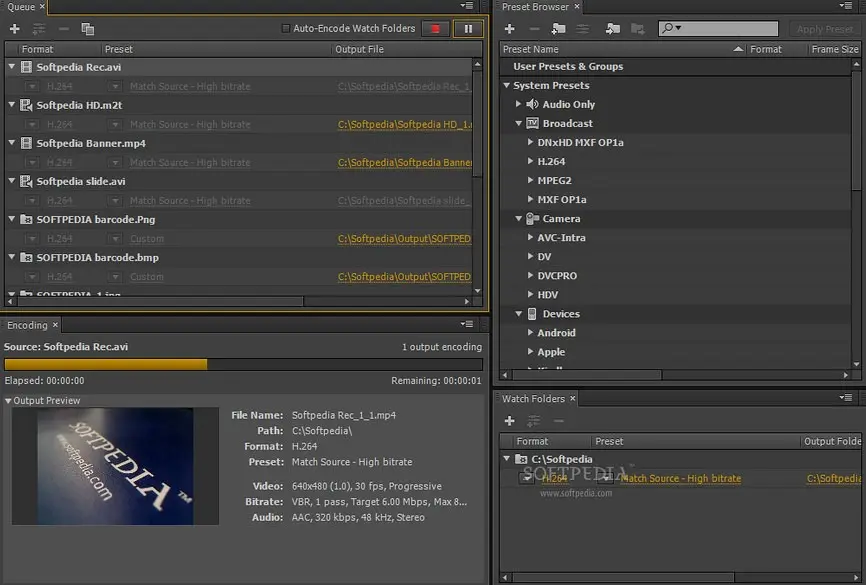Open Preset Browser panel options menu
This screenshot has height=585, width=866.
[x=846, y=6]
